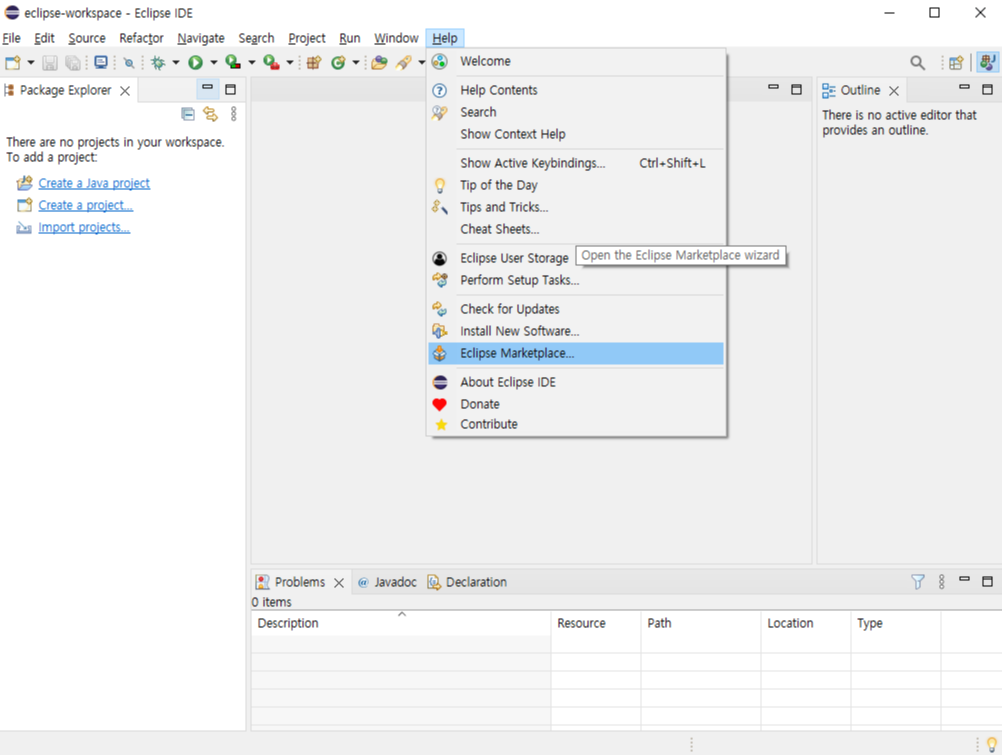Click the Coverage run icon
The width and height of the screenshot is (1002, 755).
(233, 63)
